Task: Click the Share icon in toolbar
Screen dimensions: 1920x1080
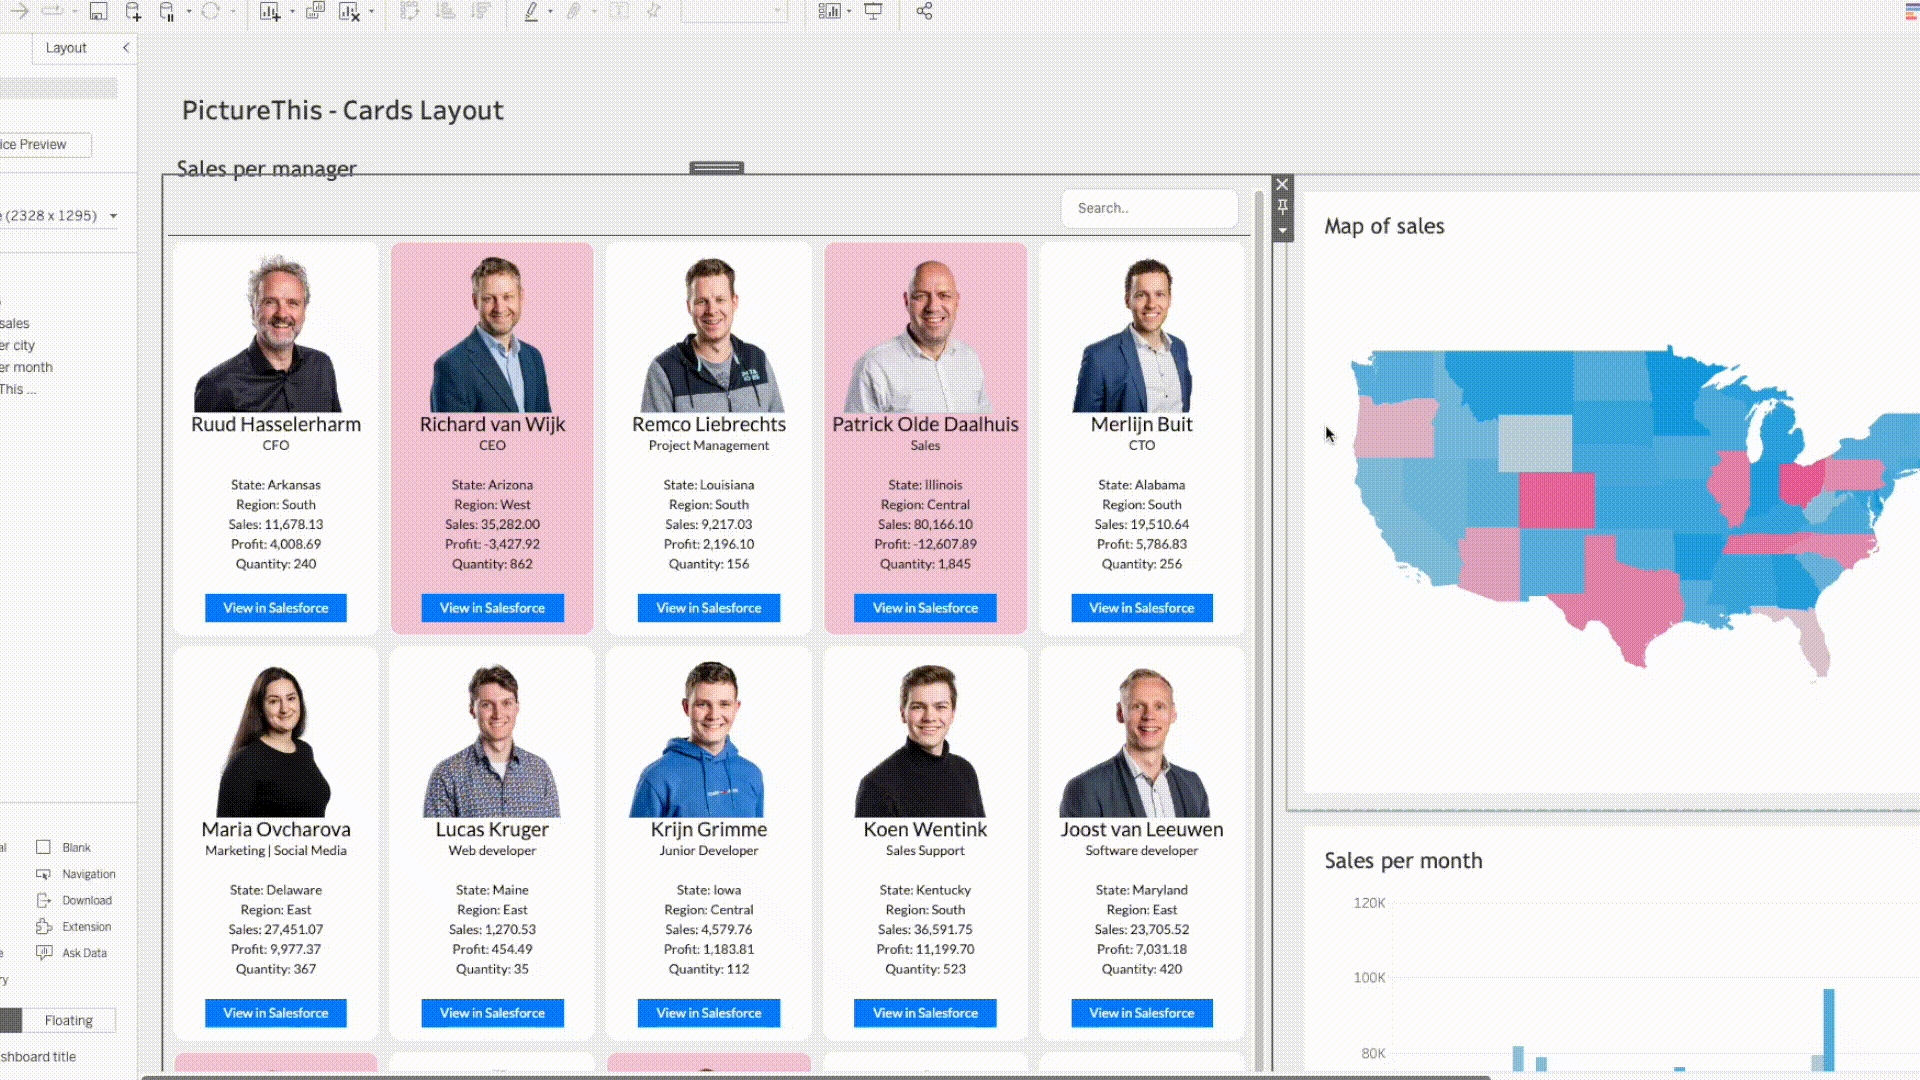Action: [924, 12]
